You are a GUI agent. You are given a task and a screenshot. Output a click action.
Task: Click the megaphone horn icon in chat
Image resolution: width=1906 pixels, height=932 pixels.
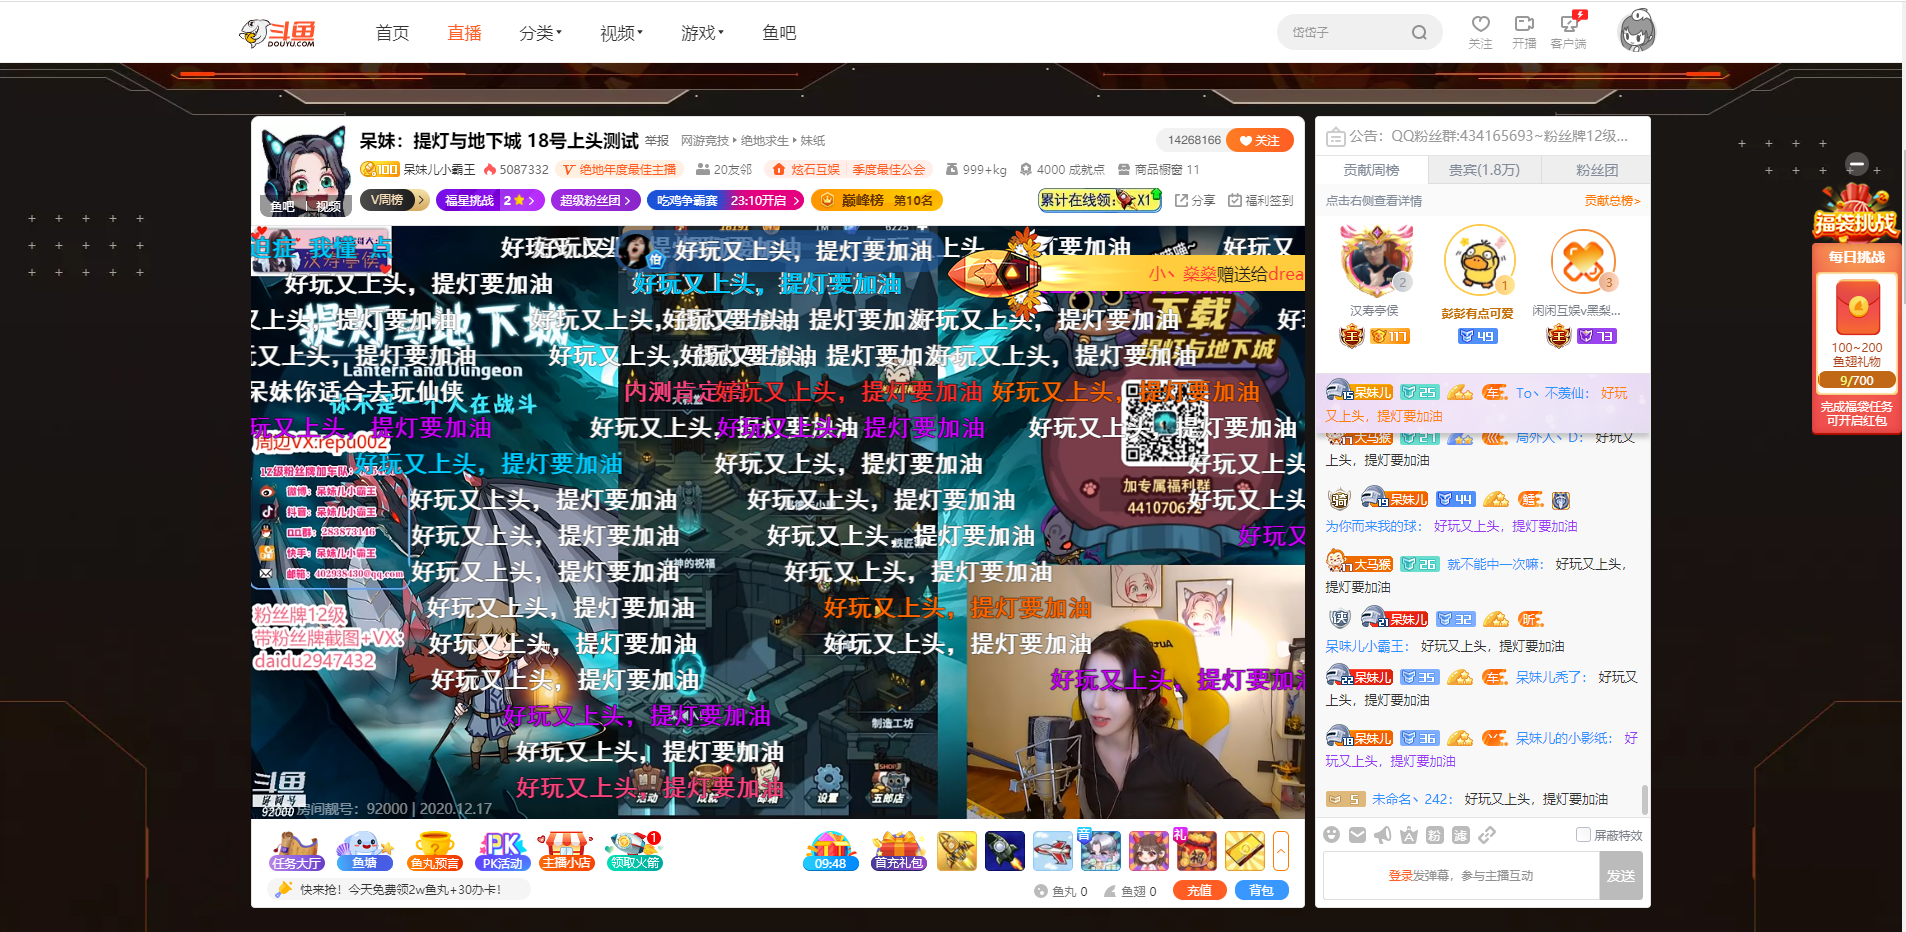click(x=1383, y=835)
